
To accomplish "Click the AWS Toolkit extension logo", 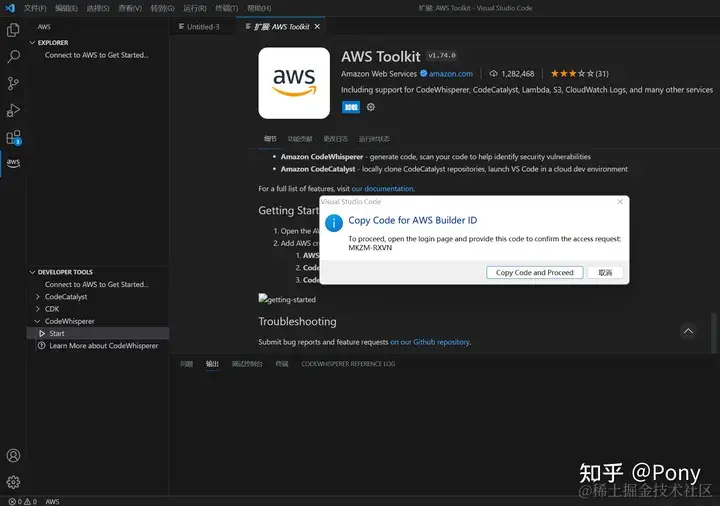I will (294, 83).
